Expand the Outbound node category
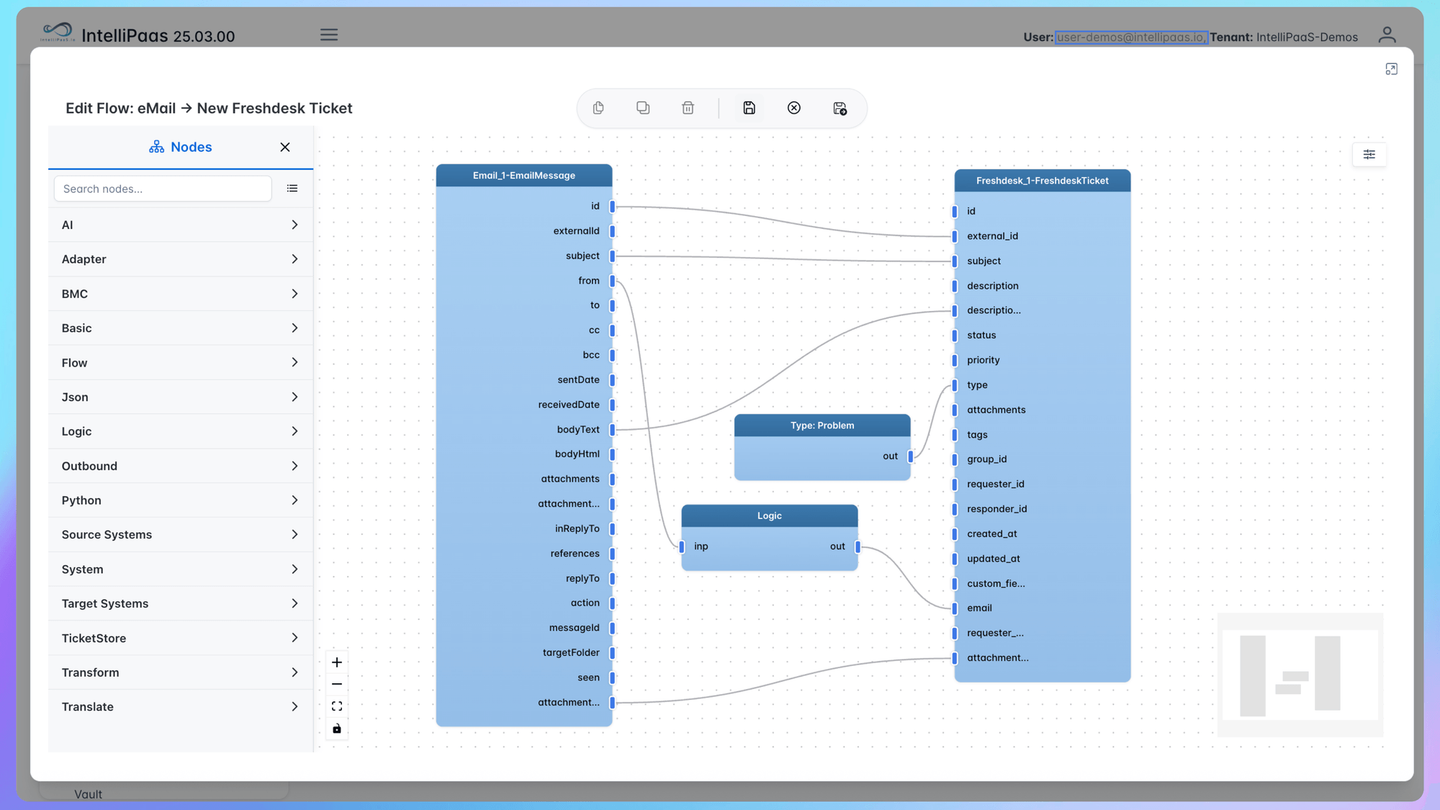 [180, 466]
